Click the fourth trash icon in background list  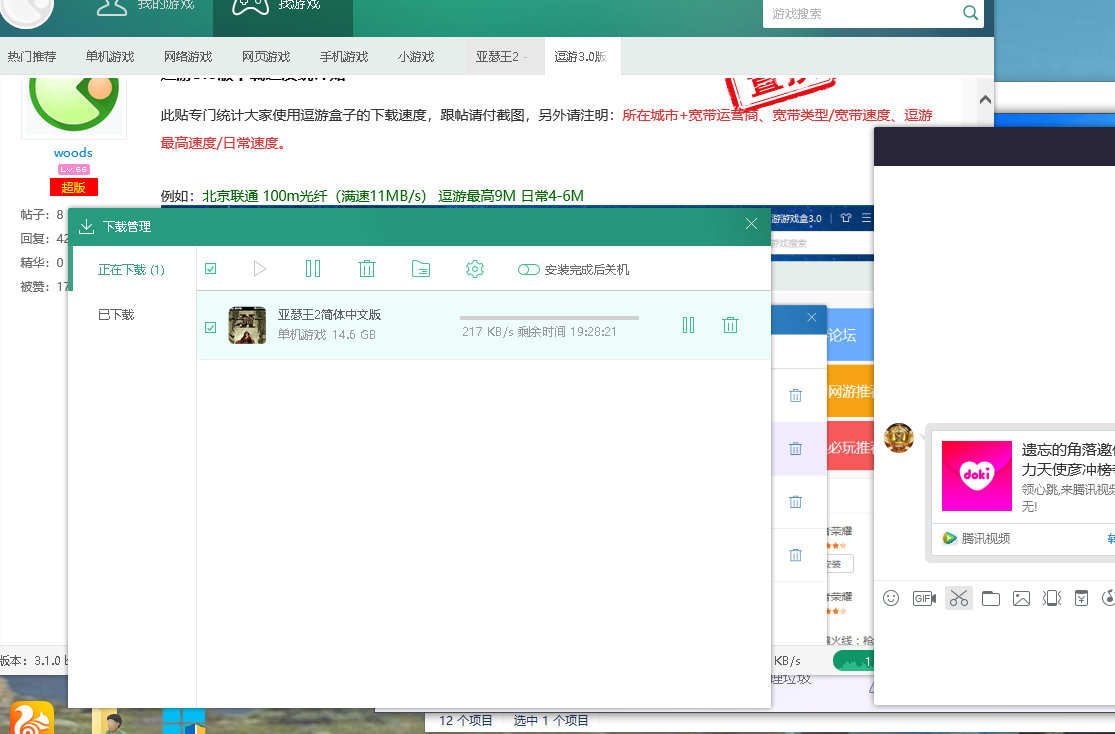(796, 555)
